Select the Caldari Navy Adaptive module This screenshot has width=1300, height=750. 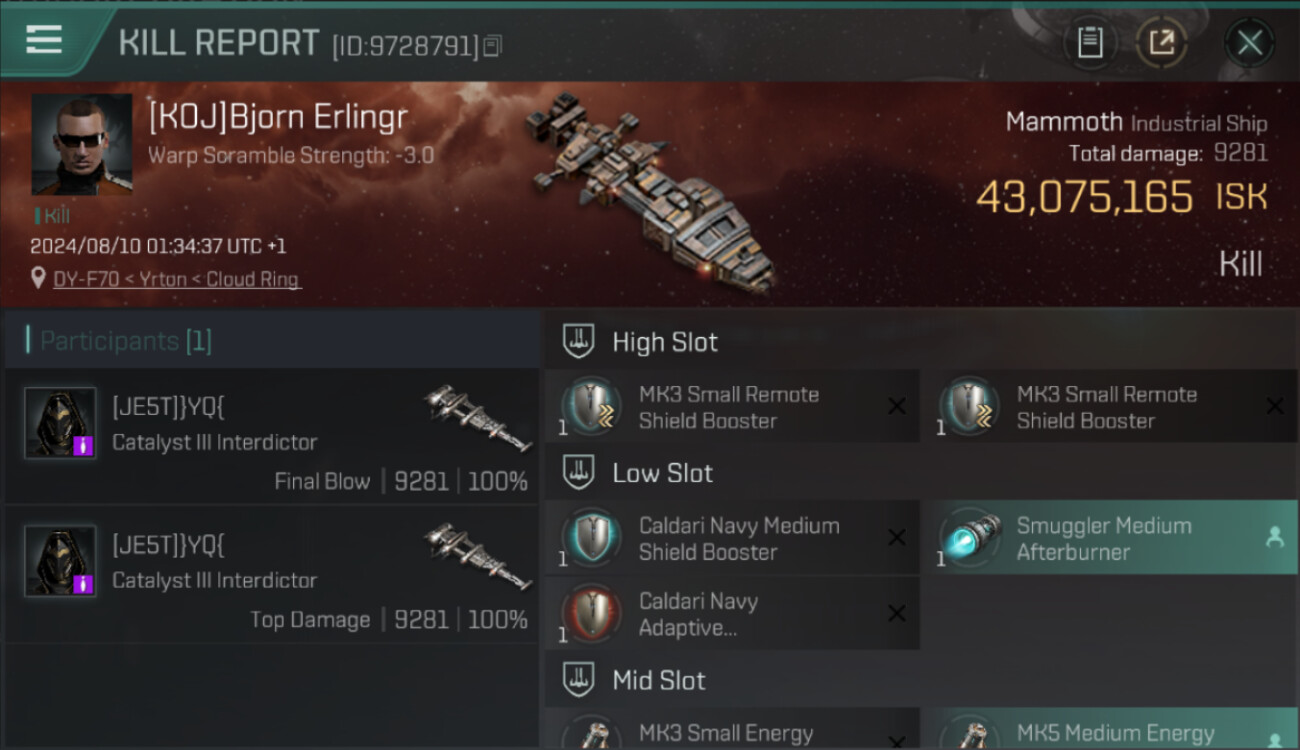(x=732, y=614)
